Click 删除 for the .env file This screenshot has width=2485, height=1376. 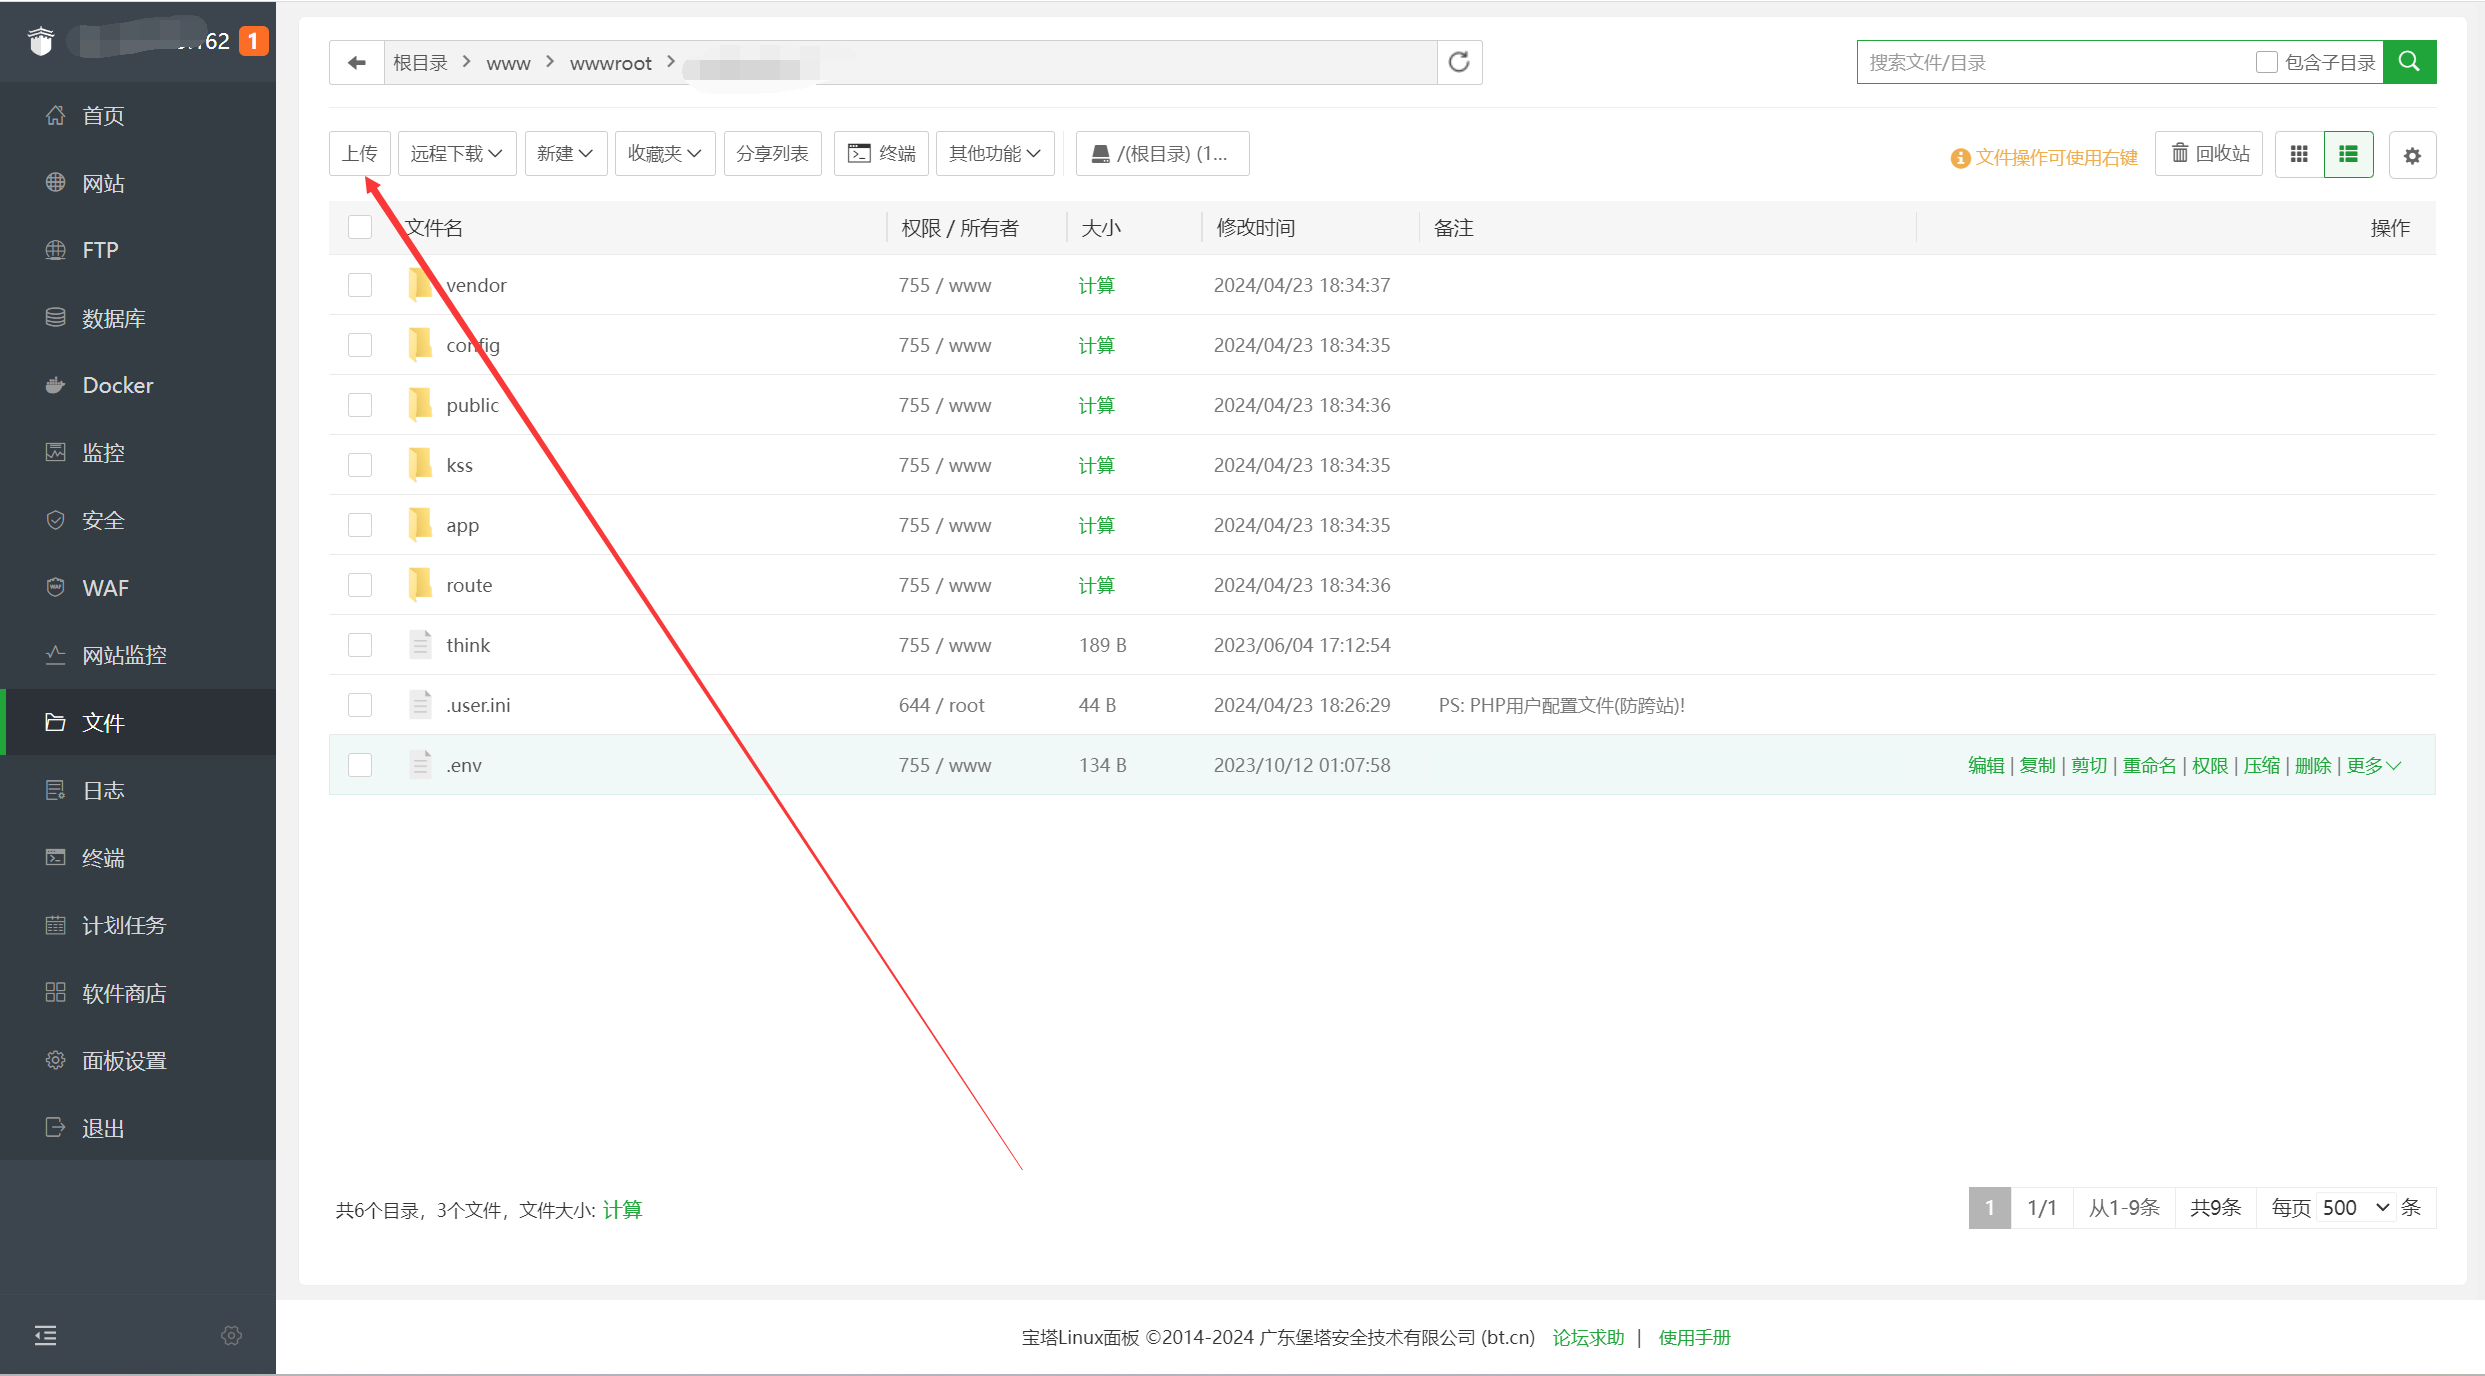[2313, 765]
